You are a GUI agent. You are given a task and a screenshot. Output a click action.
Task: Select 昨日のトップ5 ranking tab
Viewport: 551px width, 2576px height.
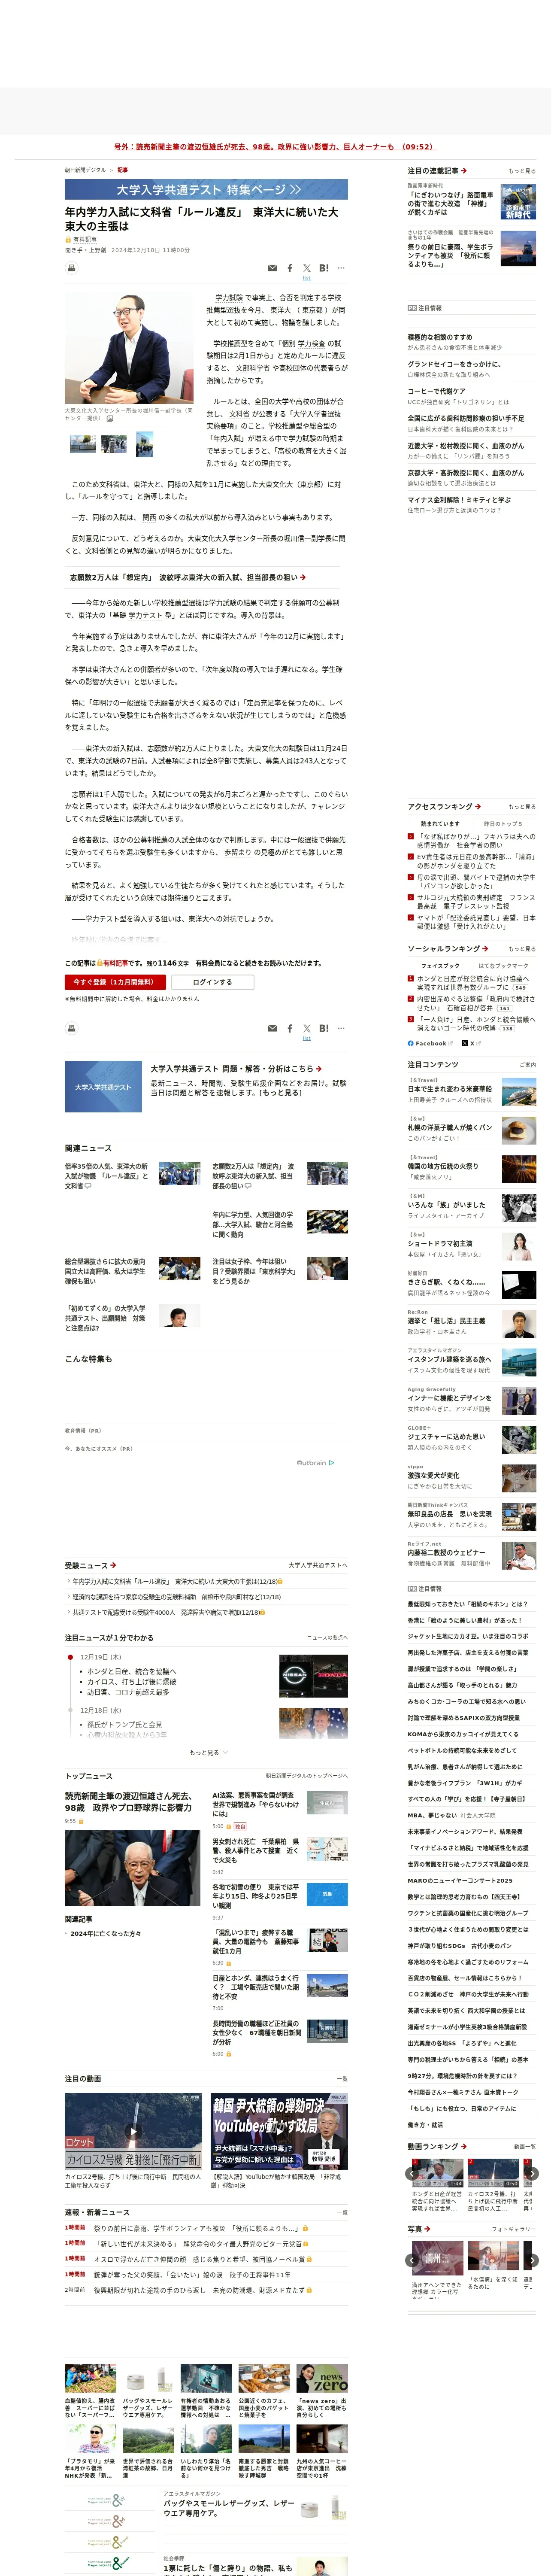pyautogui.click(x=503, y=824)
